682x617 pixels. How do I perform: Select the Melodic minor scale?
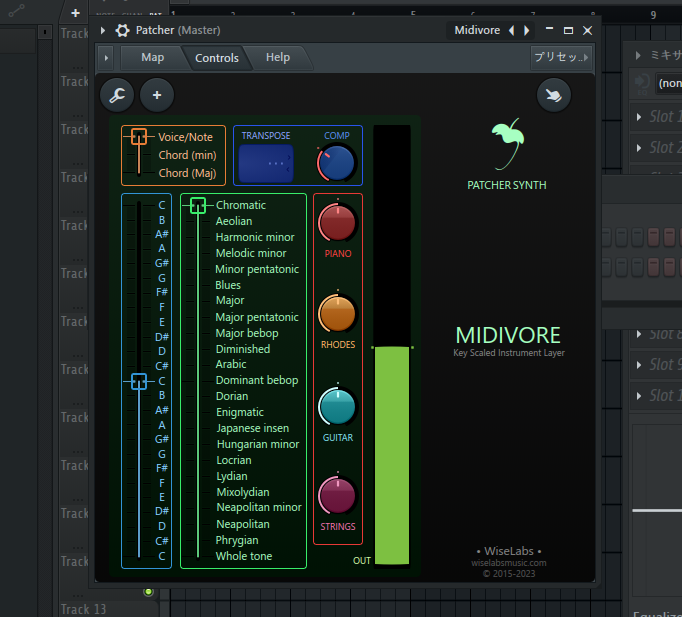coord(251,253)
